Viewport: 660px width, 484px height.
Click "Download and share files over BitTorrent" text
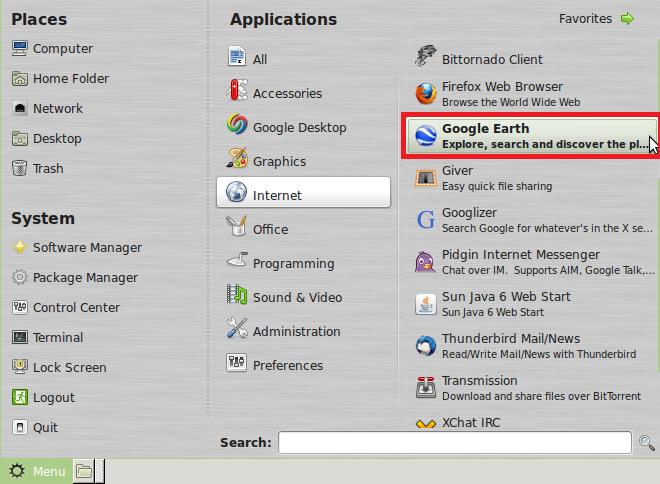[541, 396]
